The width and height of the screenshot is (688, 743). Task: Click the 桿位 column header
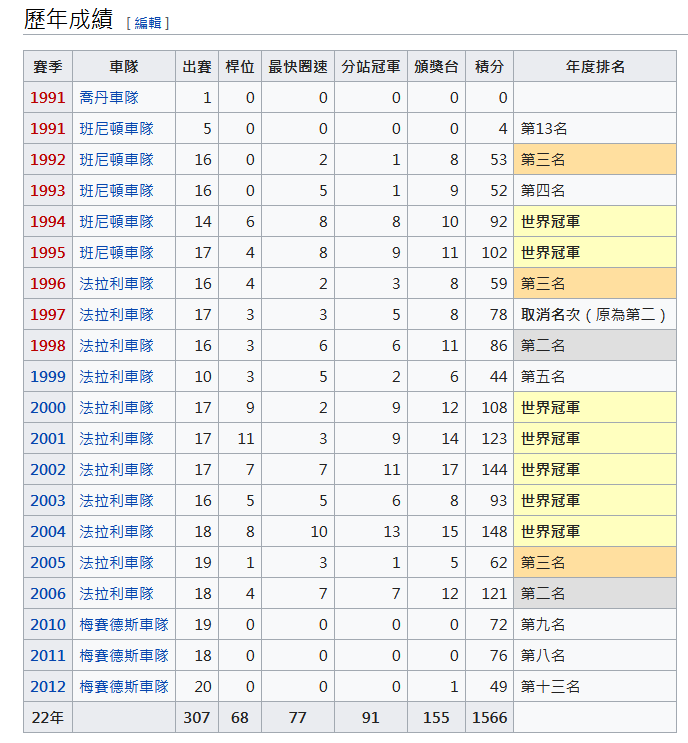[240, 66]
